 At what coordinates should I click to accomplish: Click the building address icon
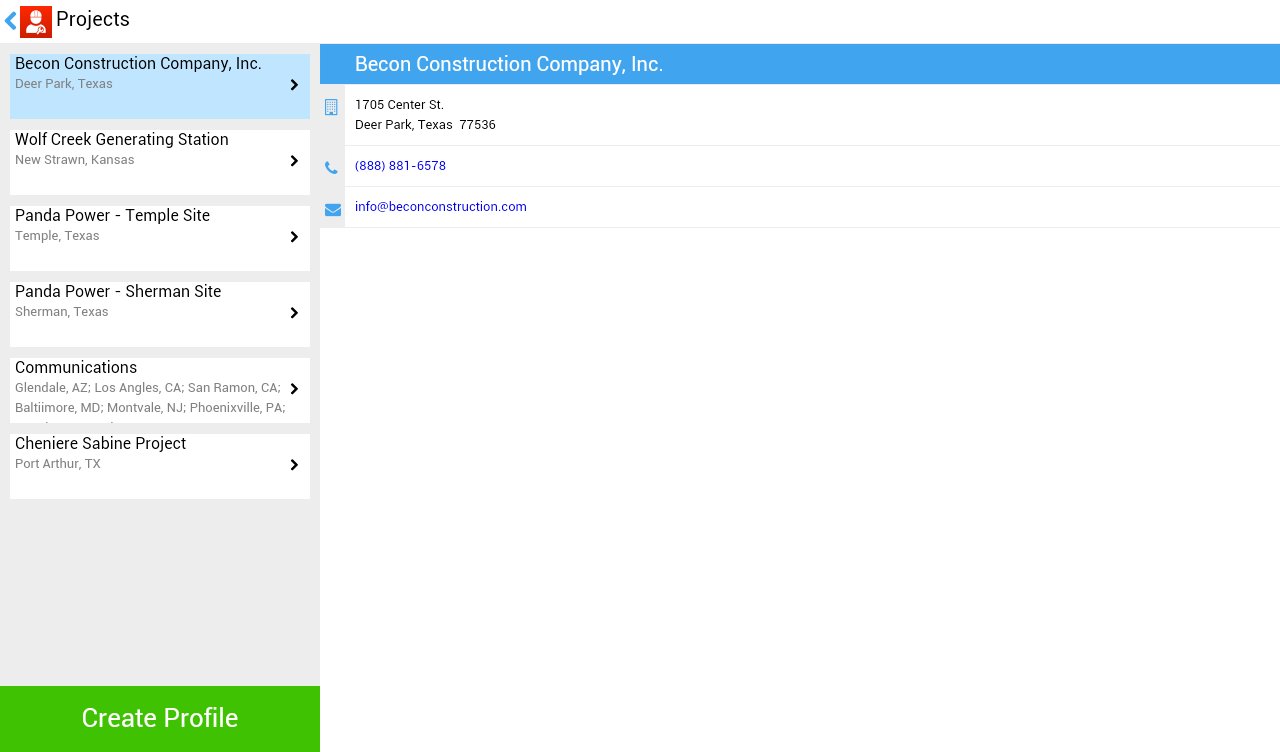coord(332,107)
